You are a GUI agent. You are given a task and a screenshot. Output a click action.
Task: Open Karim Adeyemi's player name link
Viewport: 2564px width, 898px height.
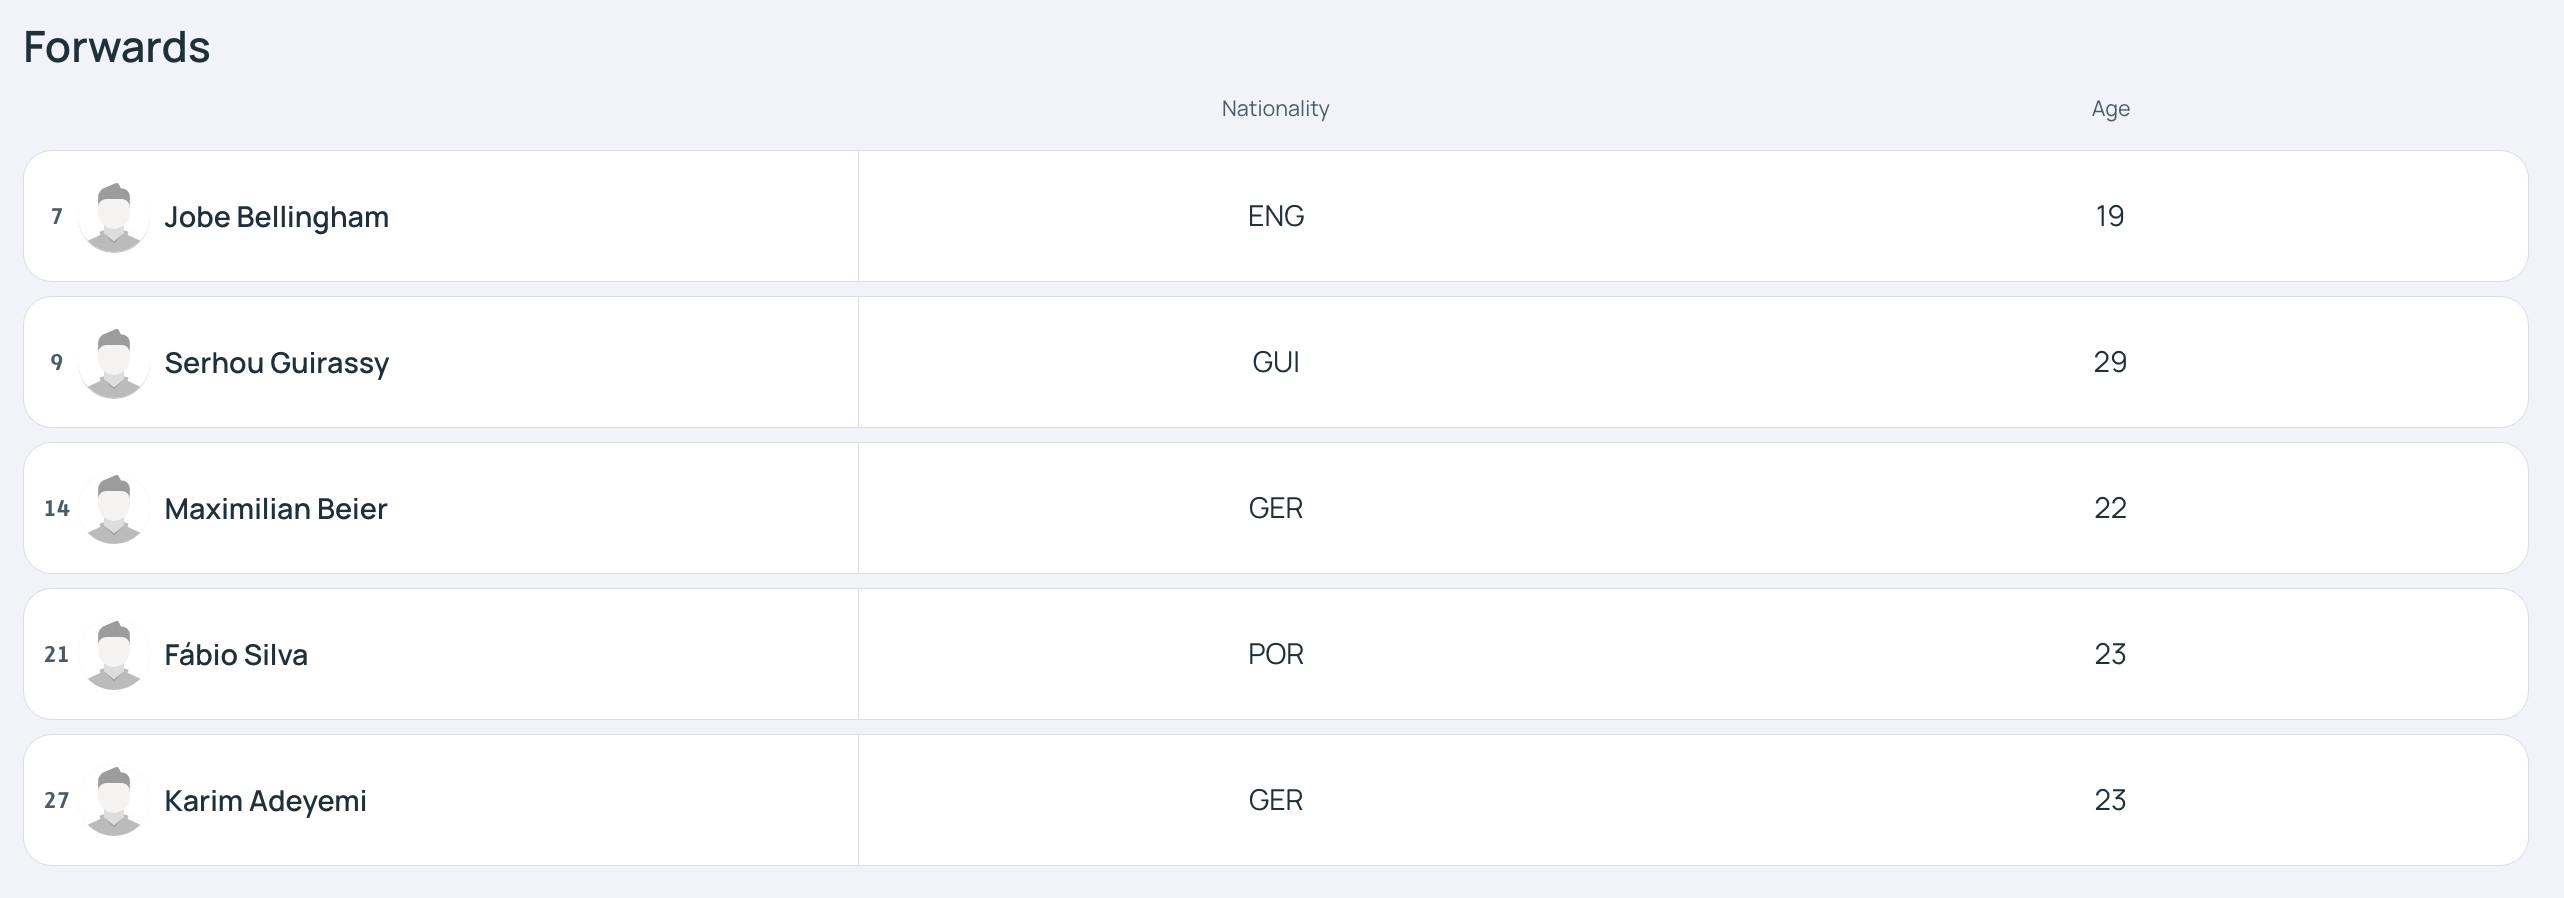pos(265,801)
